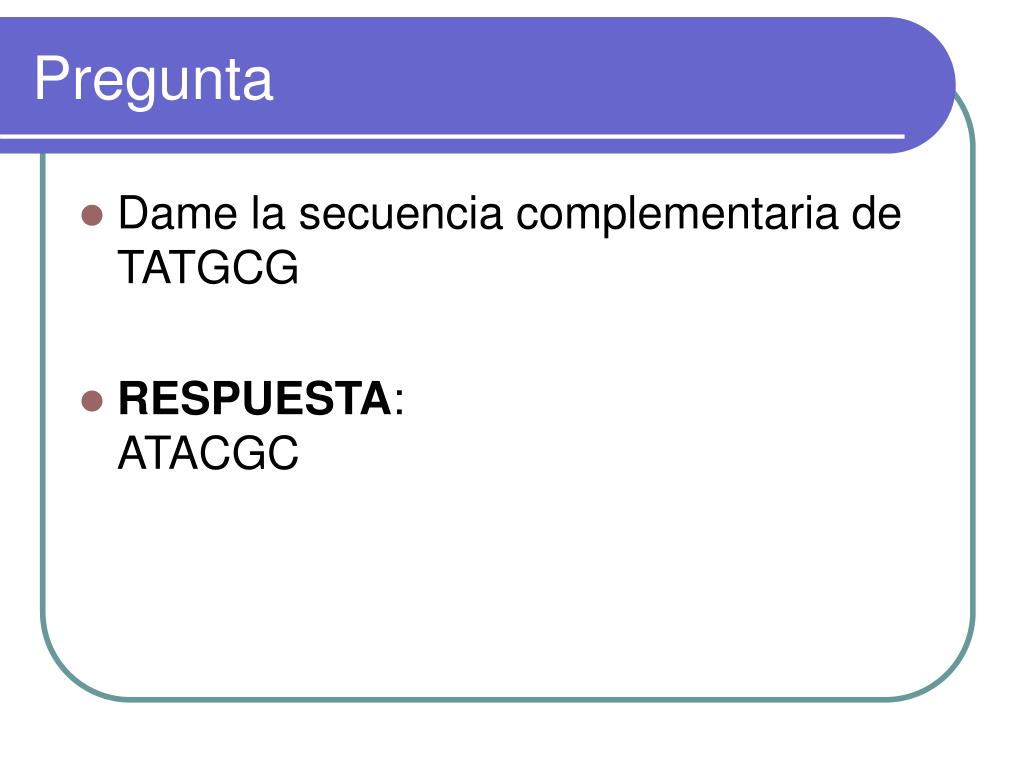1024x768 pixels.
Task: Click the teal rounded frame's bottom edge
Action: tap(507, 699)
